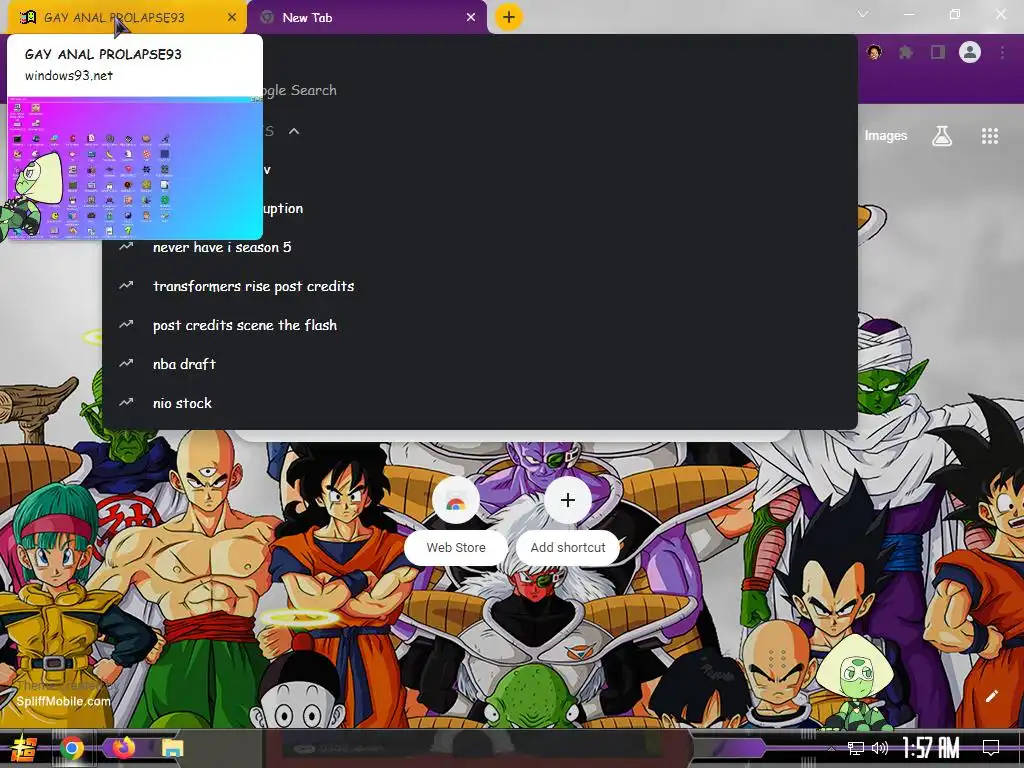Toggle the browser side panel
Image resolution: width=1024 pixels, height=768 pixels.
938,52
